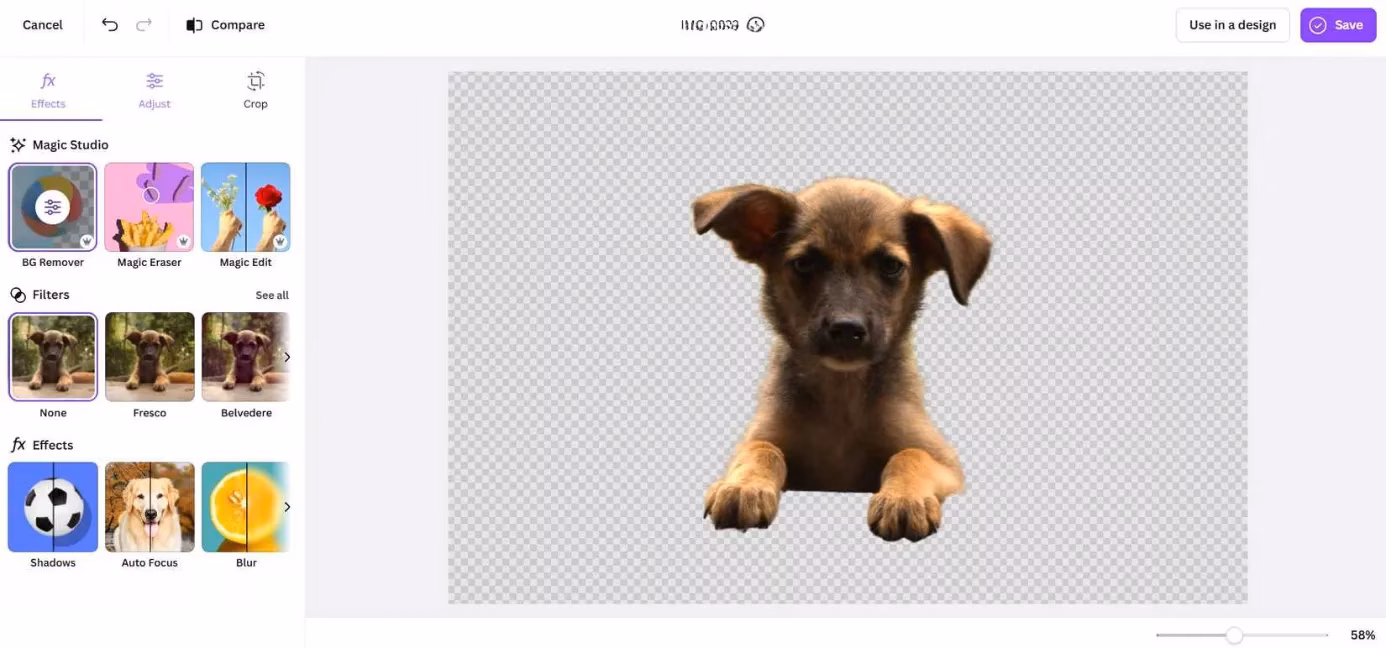Click the Undo arrow icon
Image resolution: width=1386 pixels, height=648 pixels.
110,24
